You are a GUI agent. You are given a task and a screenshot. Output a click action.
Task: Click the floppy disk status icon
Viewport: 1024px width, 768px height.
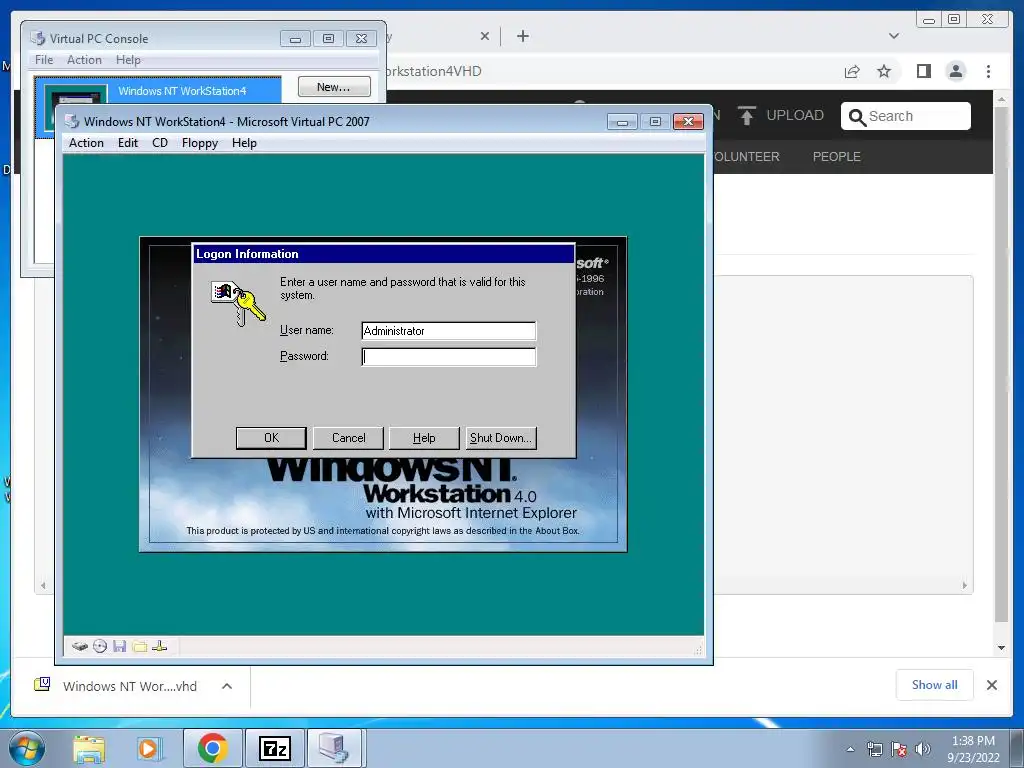[120, 646]
